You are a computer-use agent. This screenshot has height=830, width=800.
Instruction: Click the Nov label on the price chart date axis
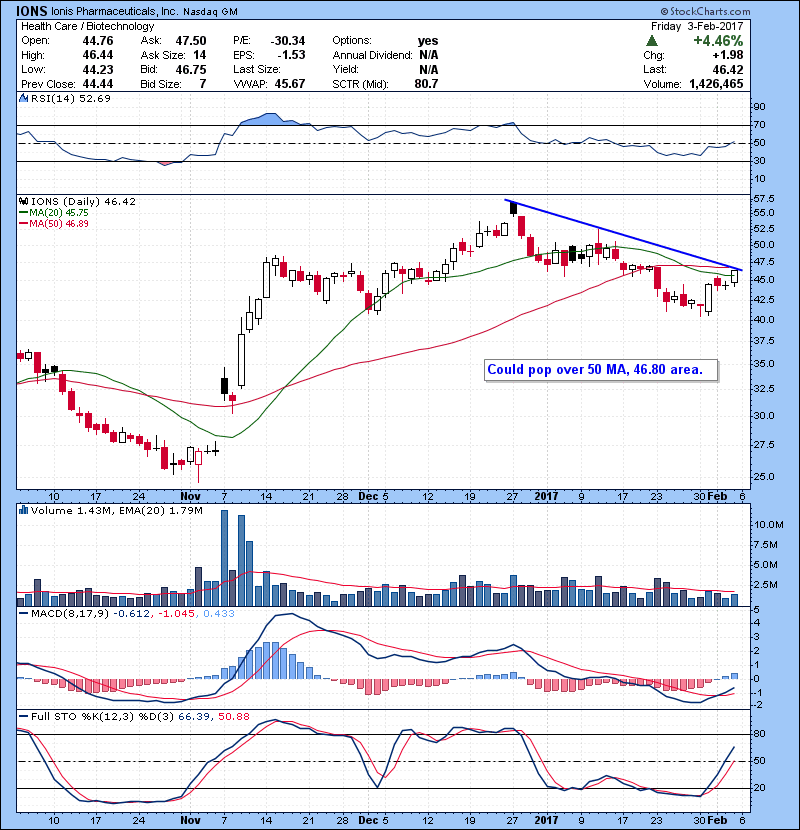pos(191,497)
